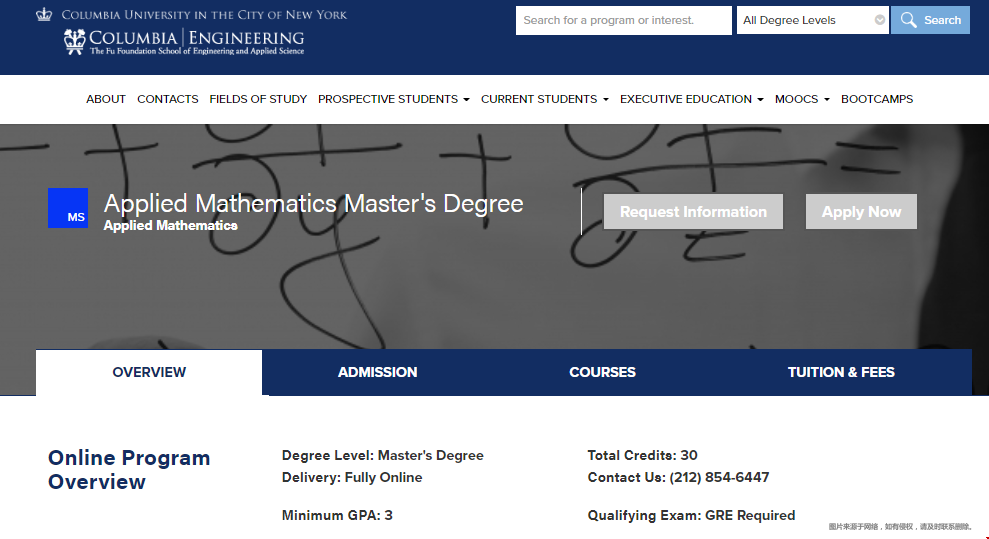Navigate to Fields of Study
The width and height of the screenshot is (989, 539).
coord(258,99)
